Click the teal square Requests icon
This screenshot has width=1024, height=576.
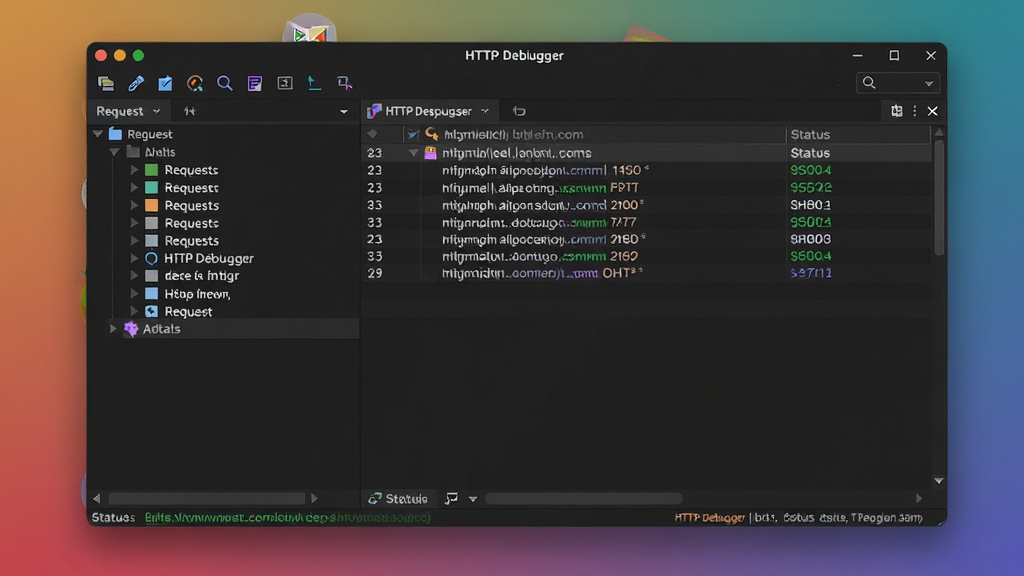(x=151, y=187)
